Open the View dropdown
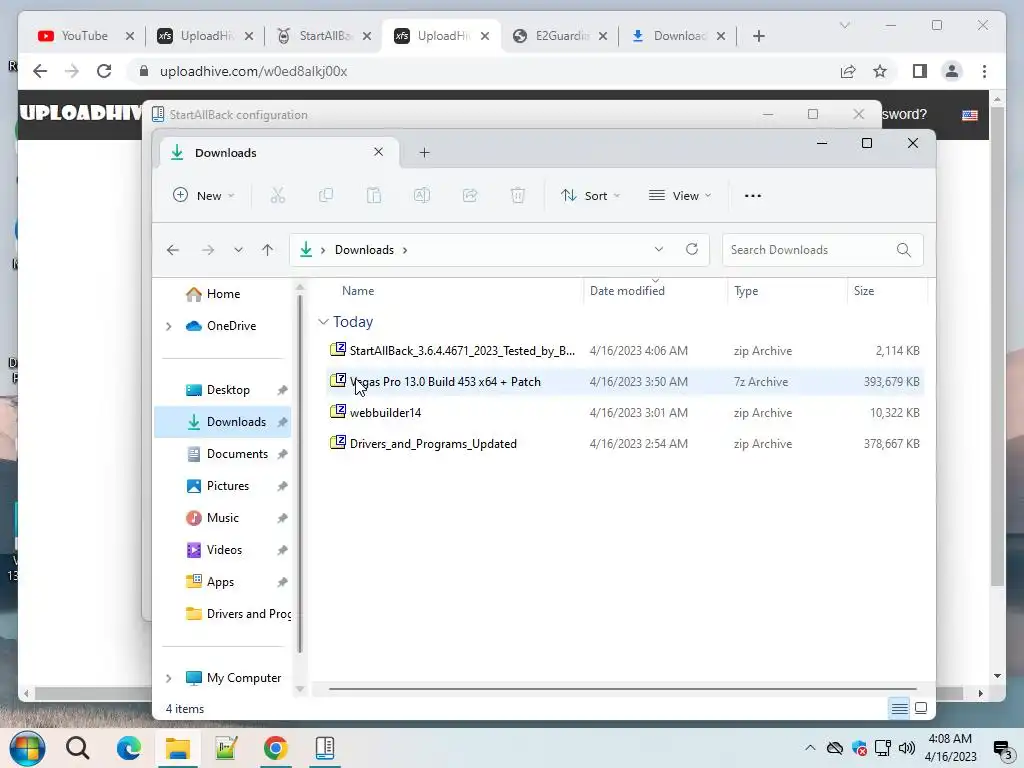 coord(680,195)
